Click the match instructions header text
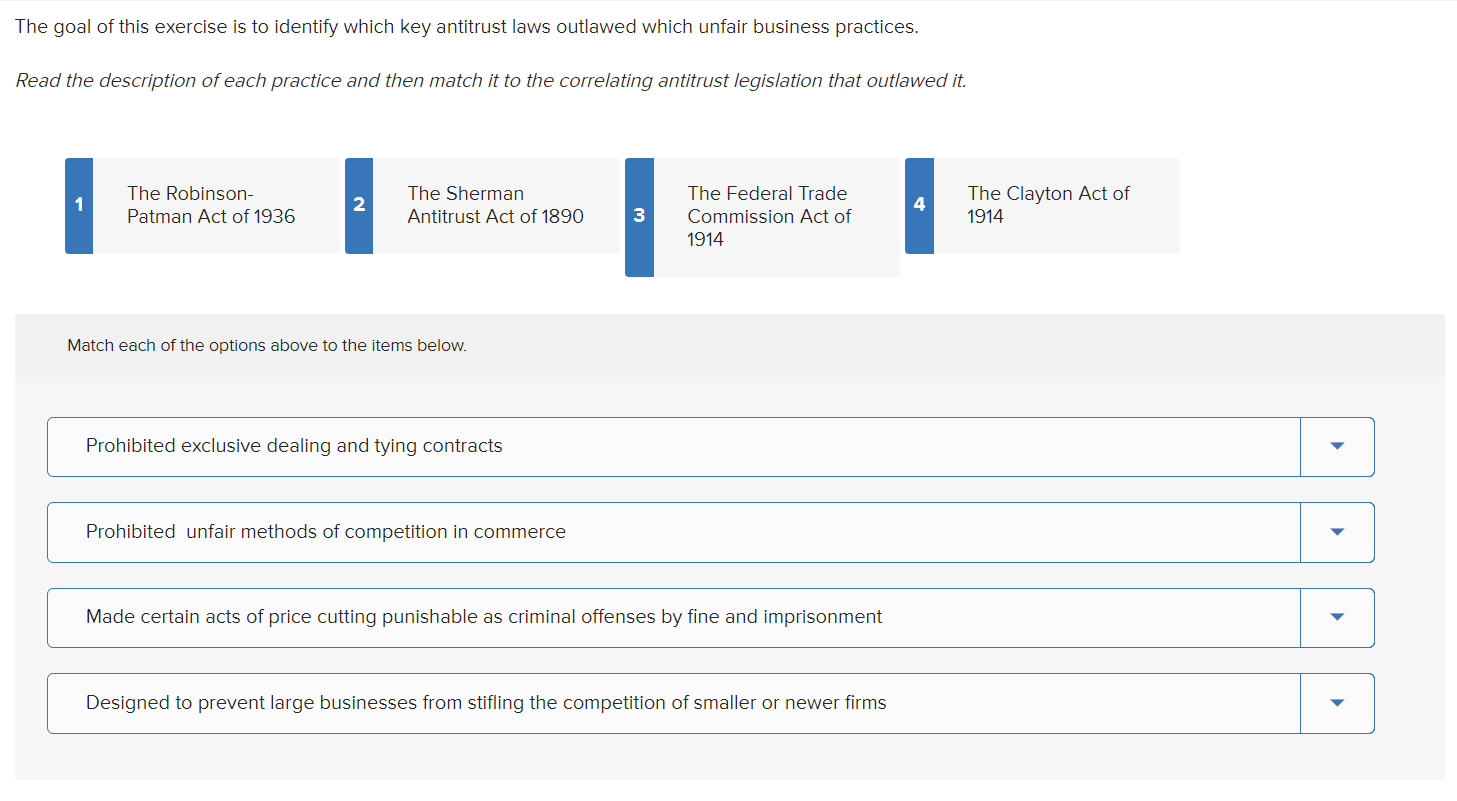Viewport: 1457px width, 801px height. [267, 345]
